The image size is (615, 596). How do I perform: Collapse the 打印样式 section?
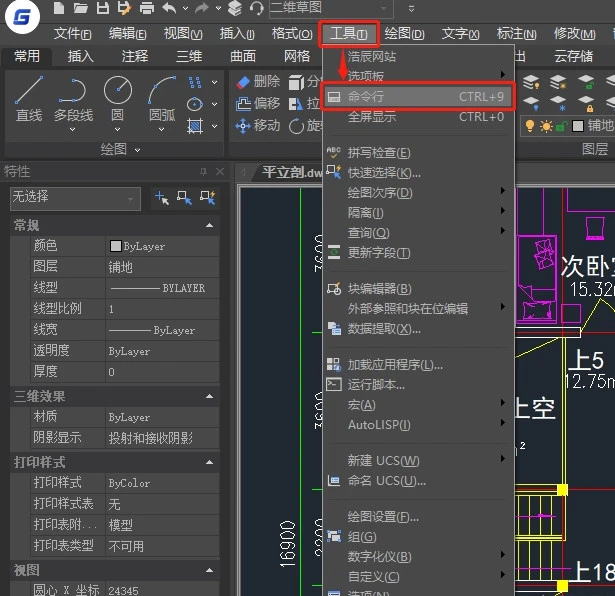coord(209,462)
